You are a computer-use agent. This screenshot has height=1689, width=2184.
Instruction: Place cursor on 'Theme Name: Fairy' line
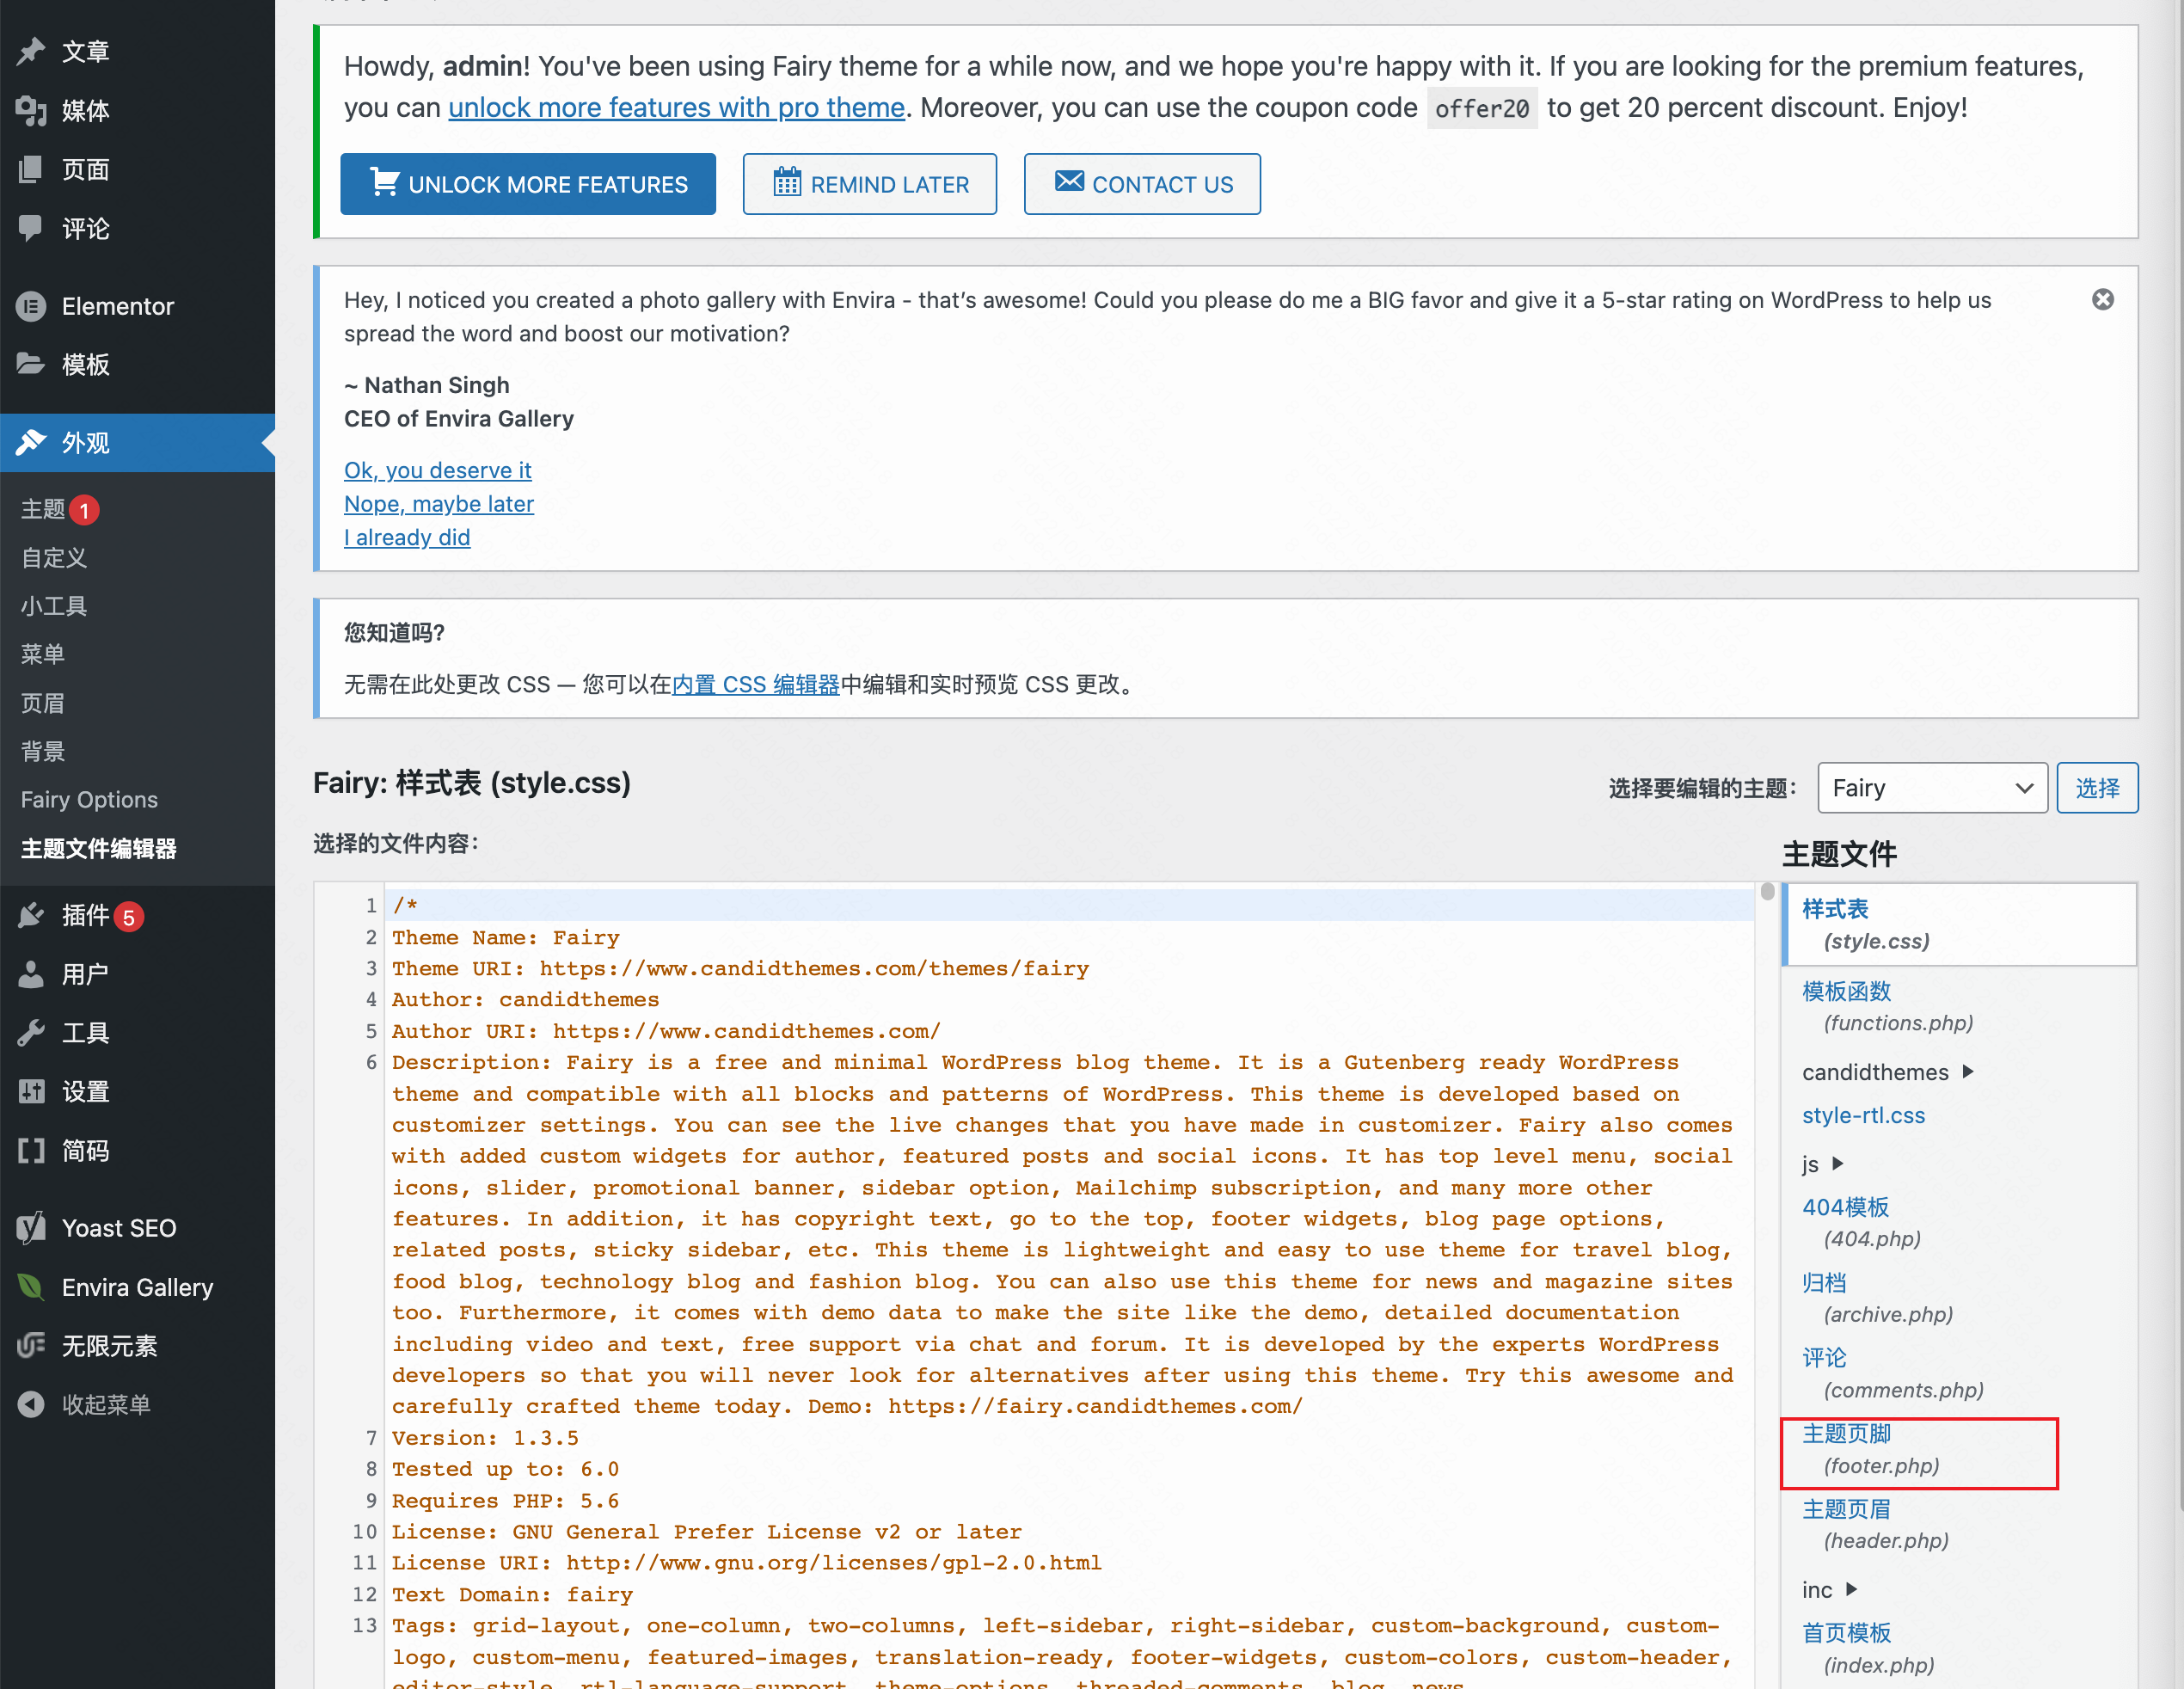coord(506,937)
